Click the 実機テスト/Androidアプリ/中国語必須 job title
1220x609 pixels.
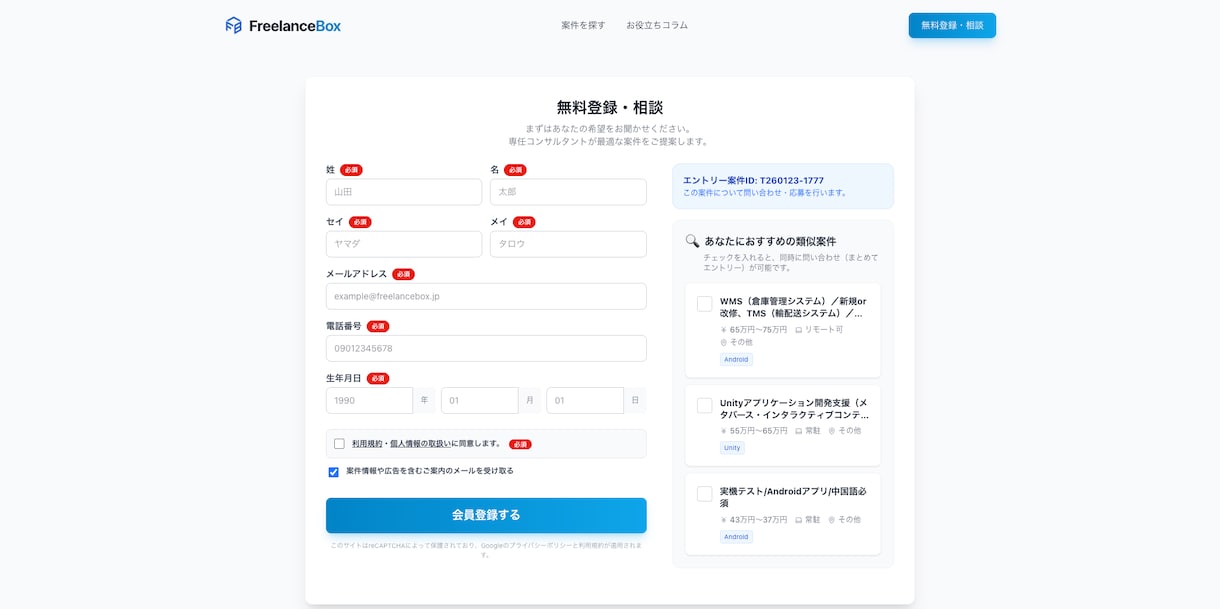tap(793, 497)
